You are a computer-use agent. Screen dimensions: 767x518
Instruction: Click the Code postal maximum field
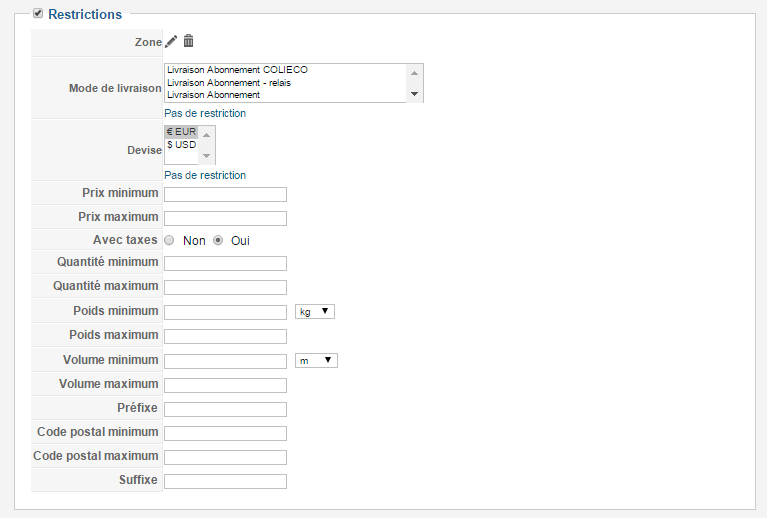(225, 457)
